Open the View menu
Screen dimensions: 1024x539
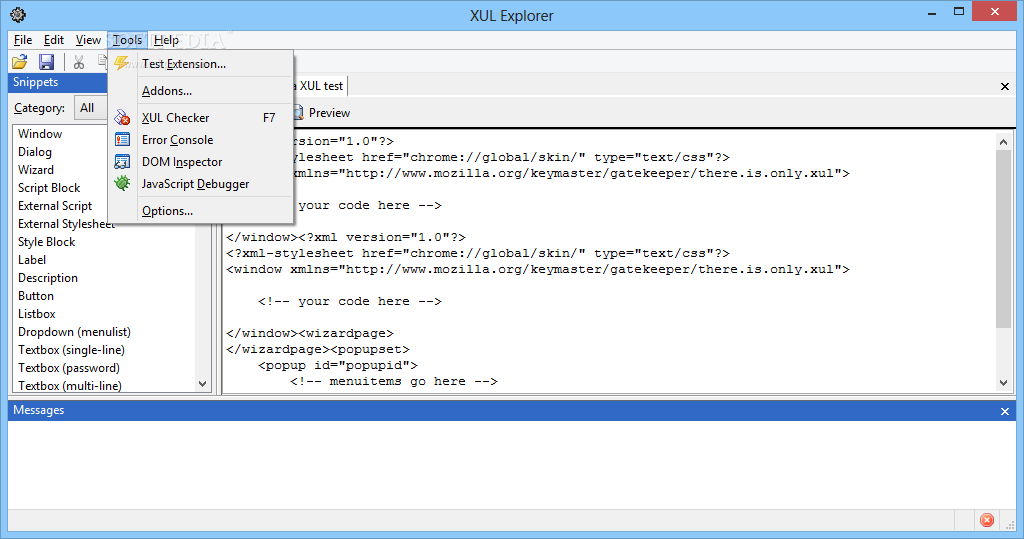pos(88,40)
